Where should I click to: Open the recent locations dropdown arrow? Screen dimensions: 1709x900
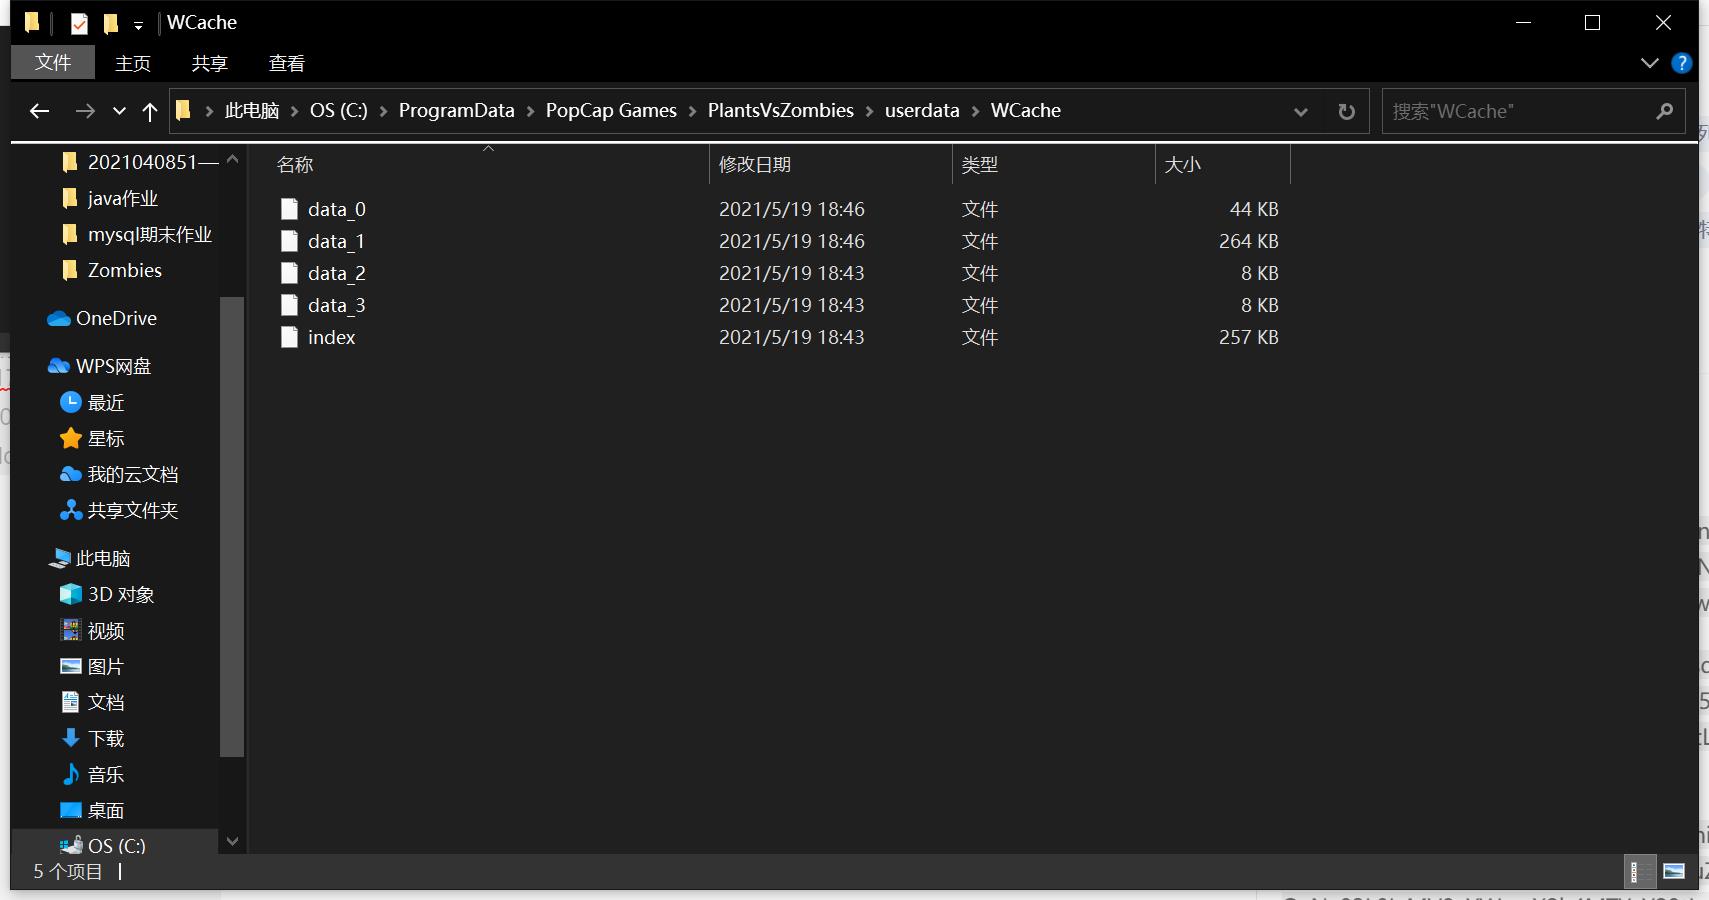(x=119, y=111)
